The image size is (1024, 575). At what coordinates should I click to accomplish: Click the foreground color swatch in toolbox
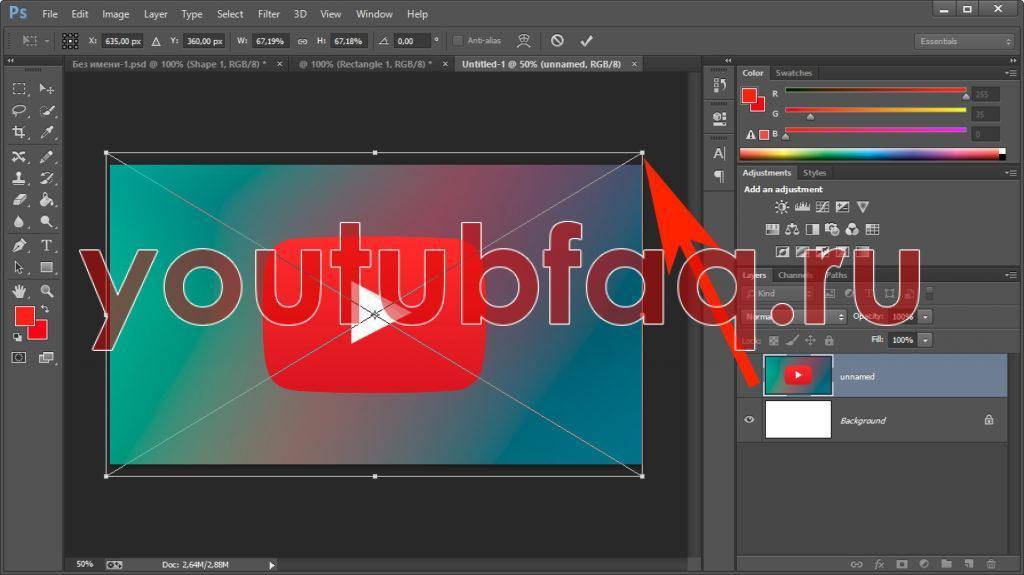[25, 317]
